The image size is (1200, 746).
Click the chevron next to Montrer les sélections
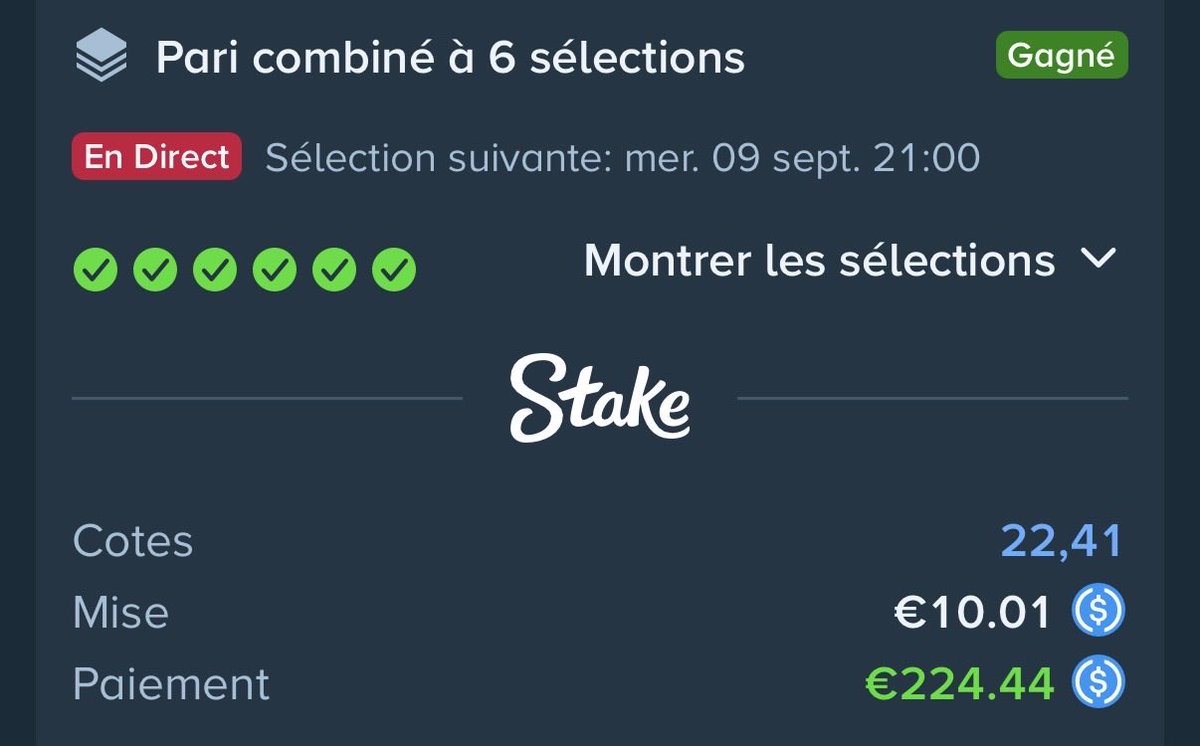pyautogui.click(x=1098, y=260)
